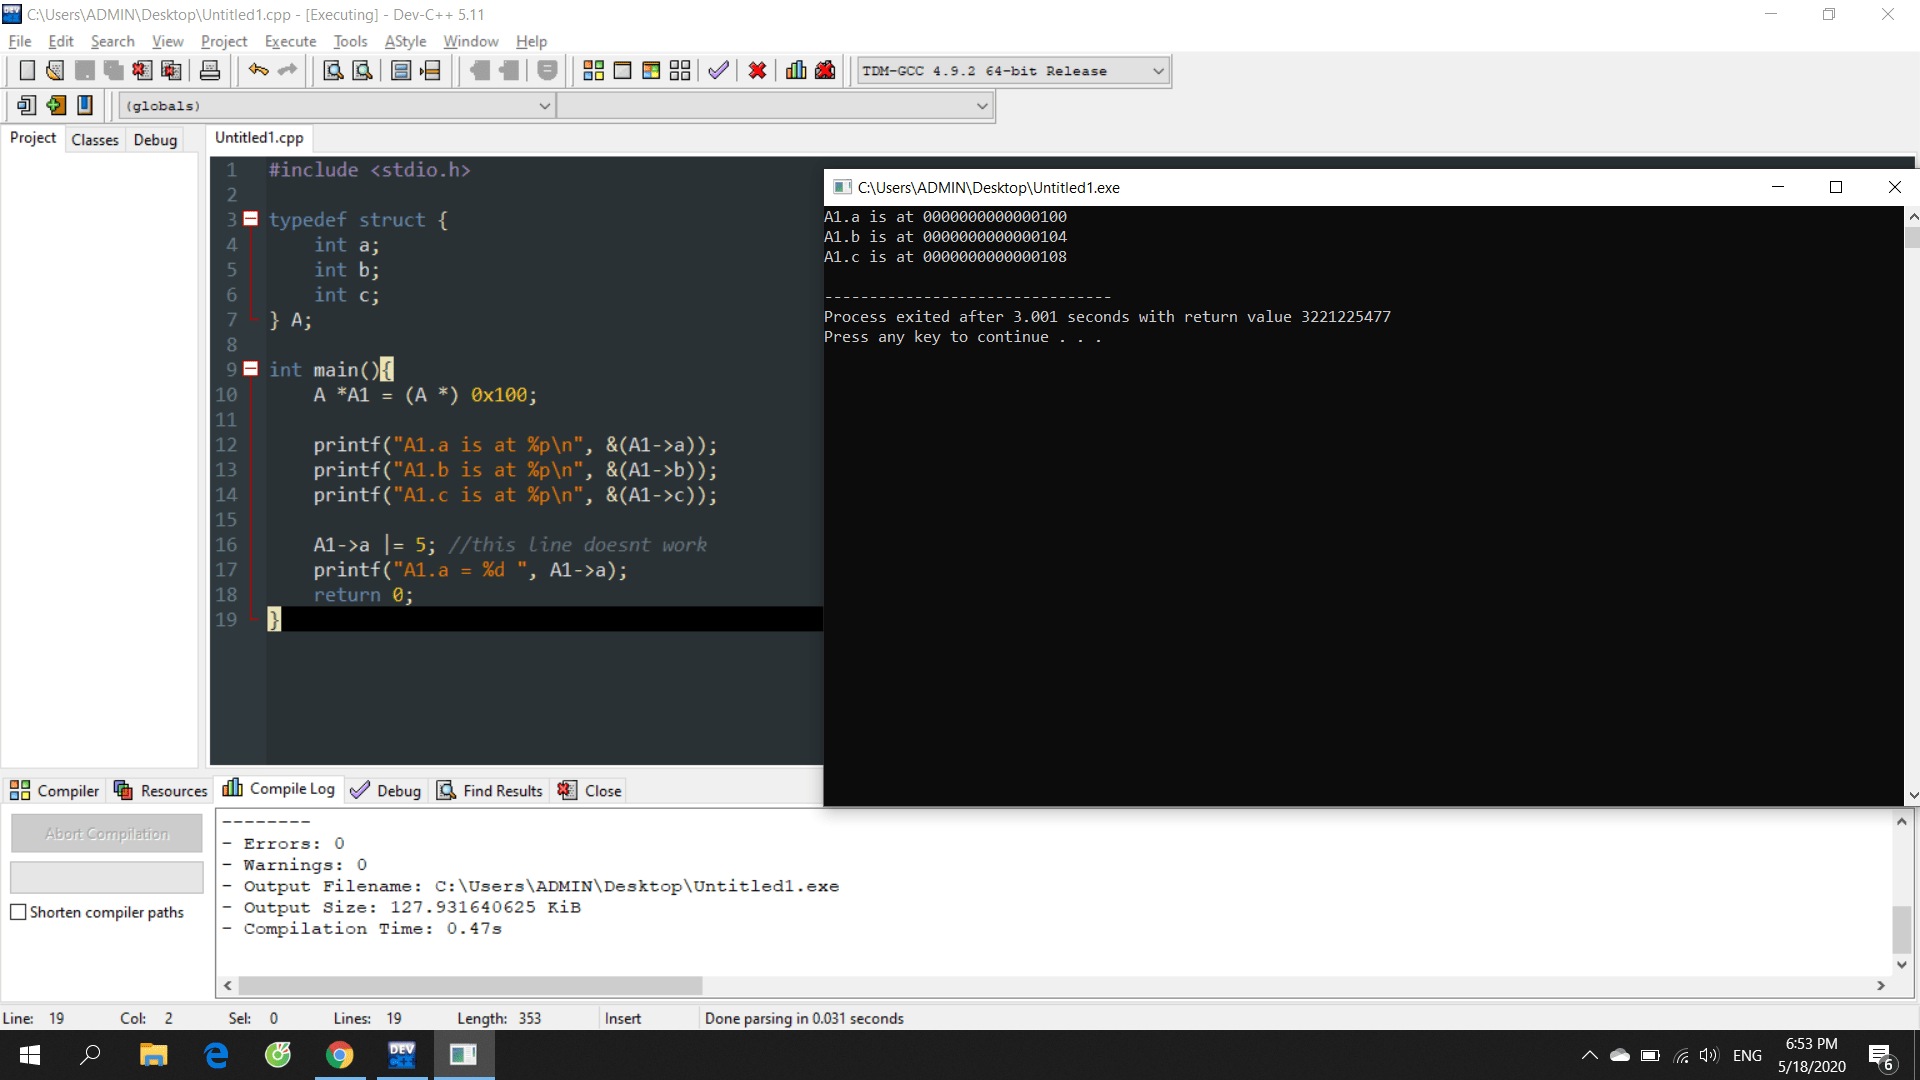Click the Print toolbar icon
The image size is (1920, 1080).
coord(210,71)
